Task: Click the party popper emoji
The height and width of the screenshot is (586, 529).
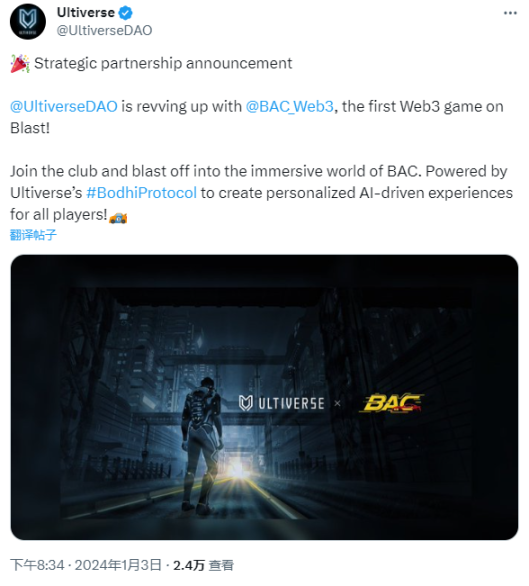Action: click(20, 63)
